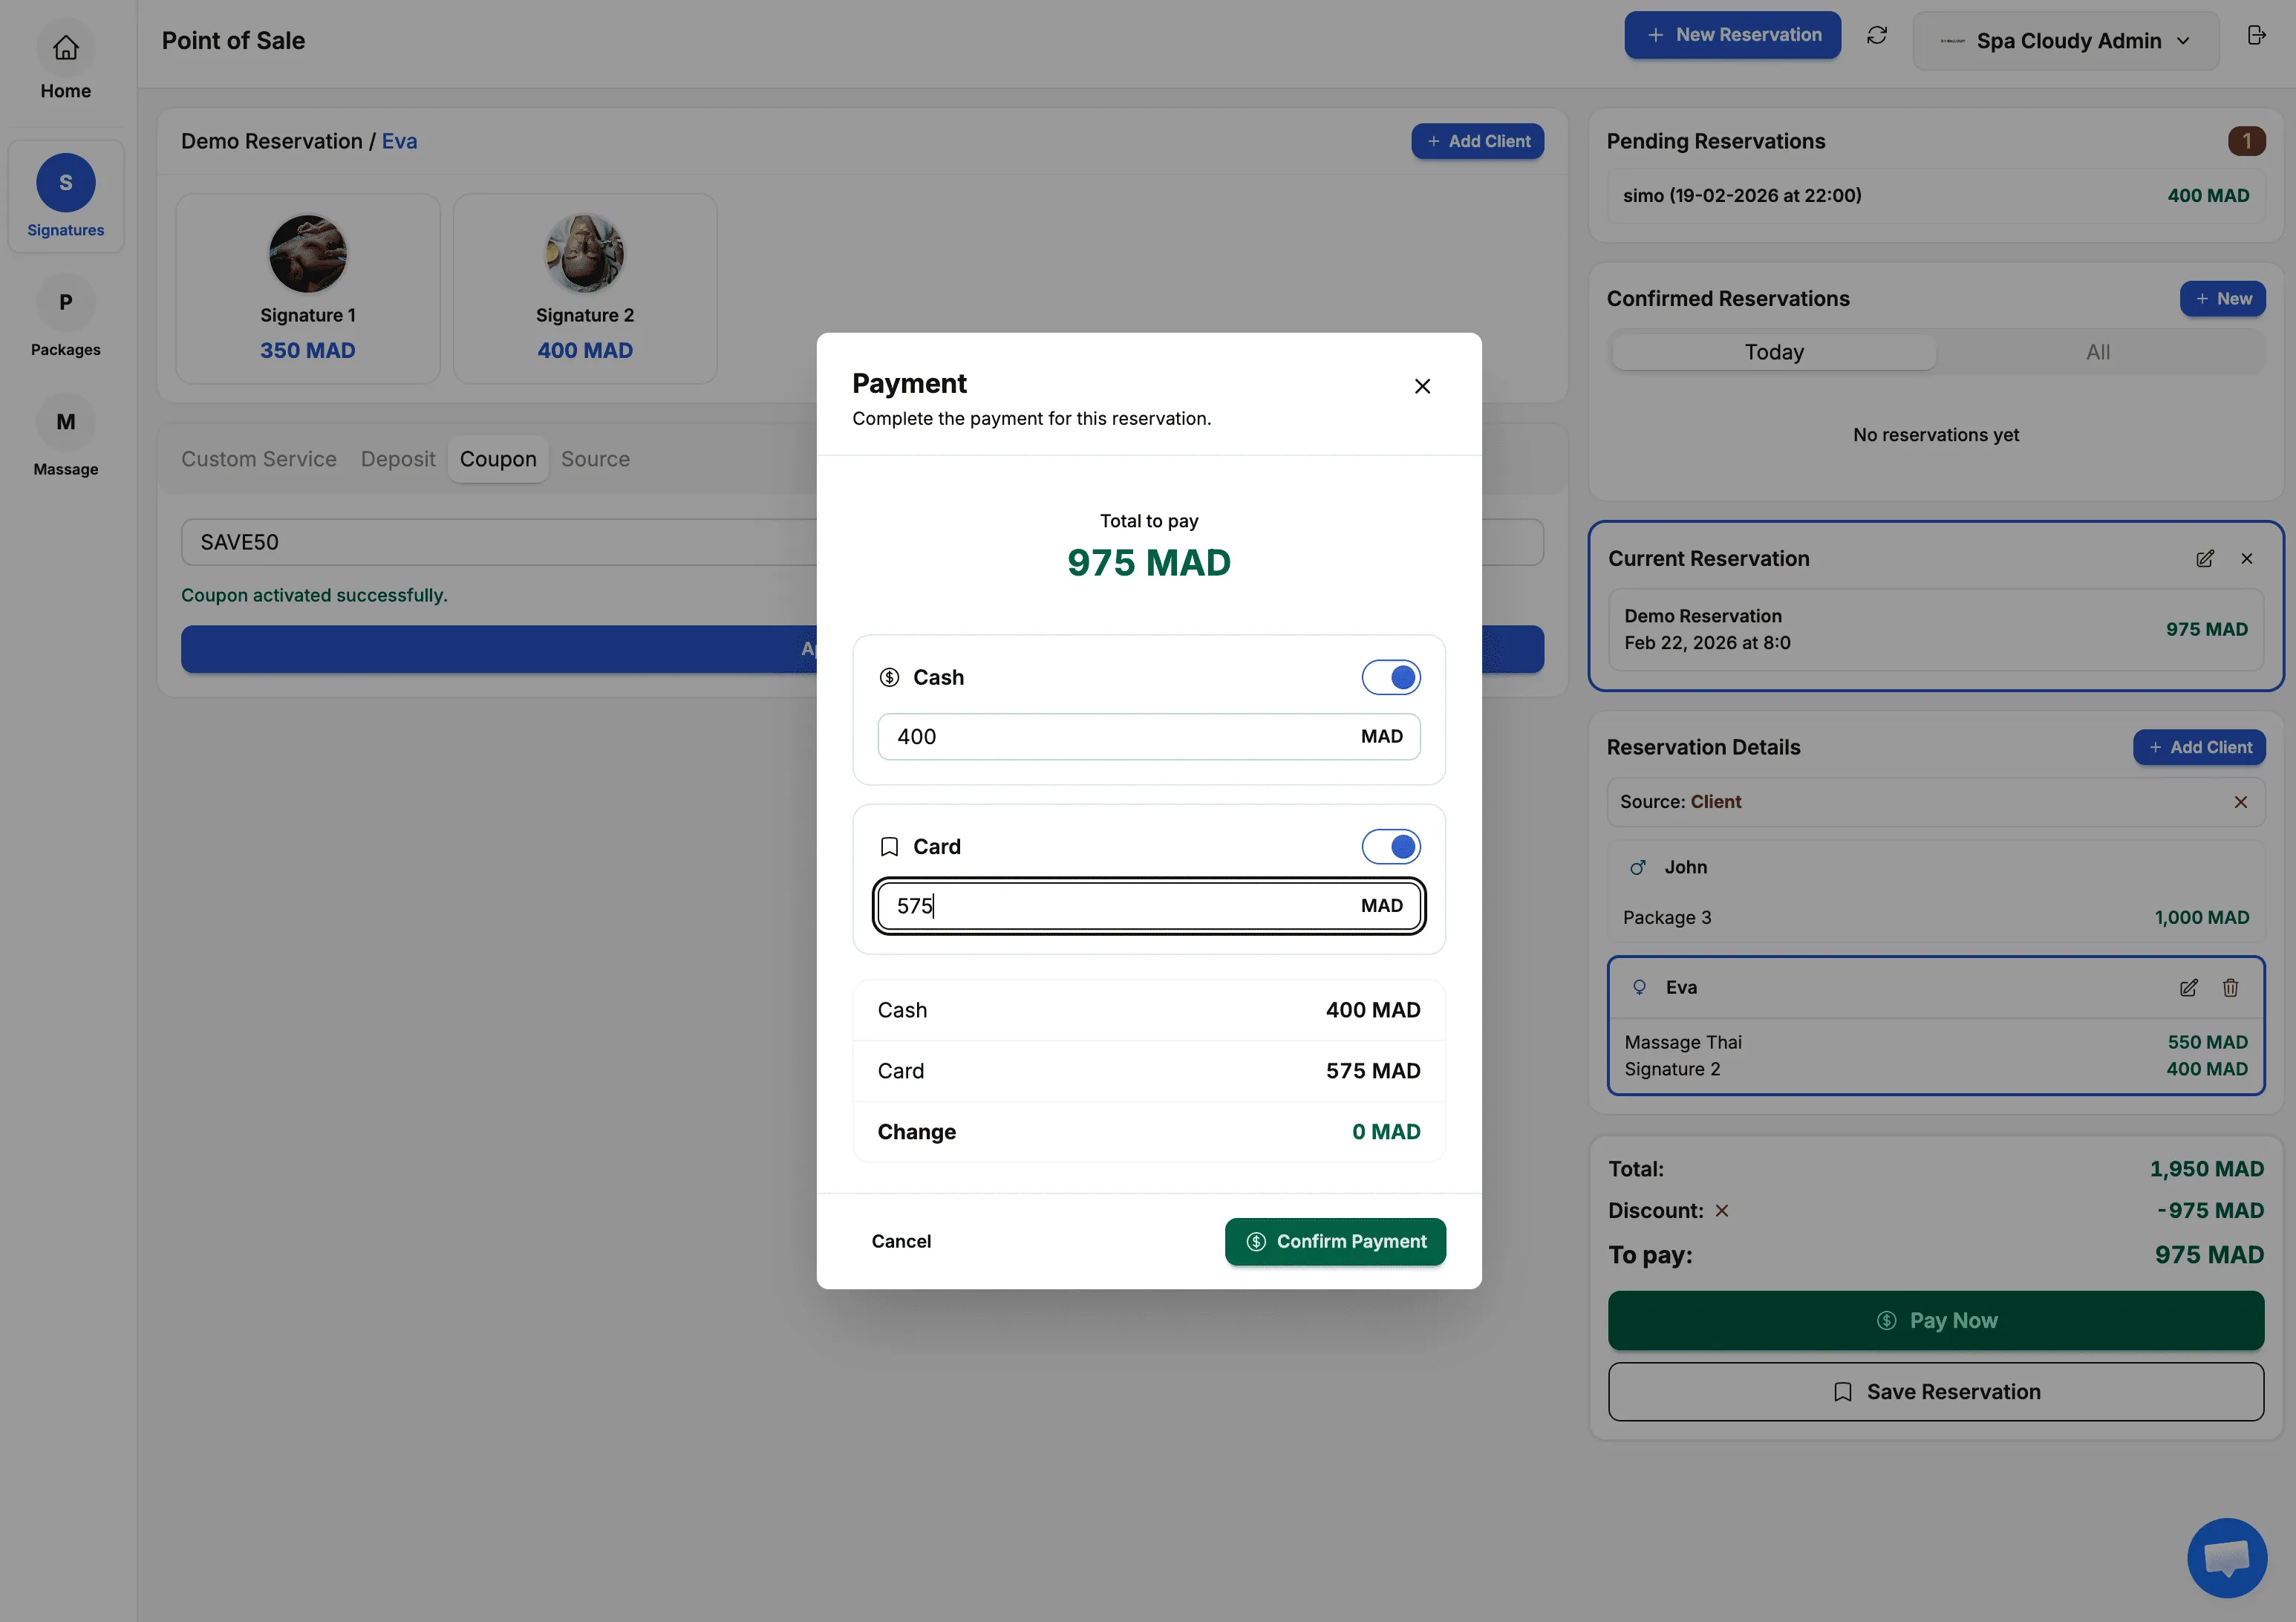Delete Eva using the trash icon
This screenshot has height=1622, width=2296.
pos(2231,987)
